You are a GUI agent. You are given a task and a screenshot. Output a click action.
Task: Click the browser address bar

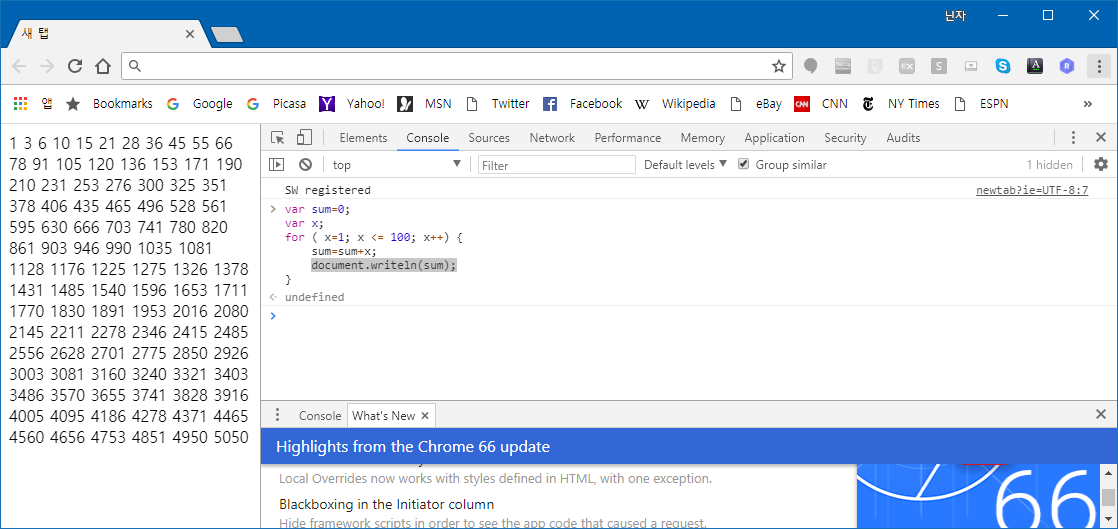(455, 66)
